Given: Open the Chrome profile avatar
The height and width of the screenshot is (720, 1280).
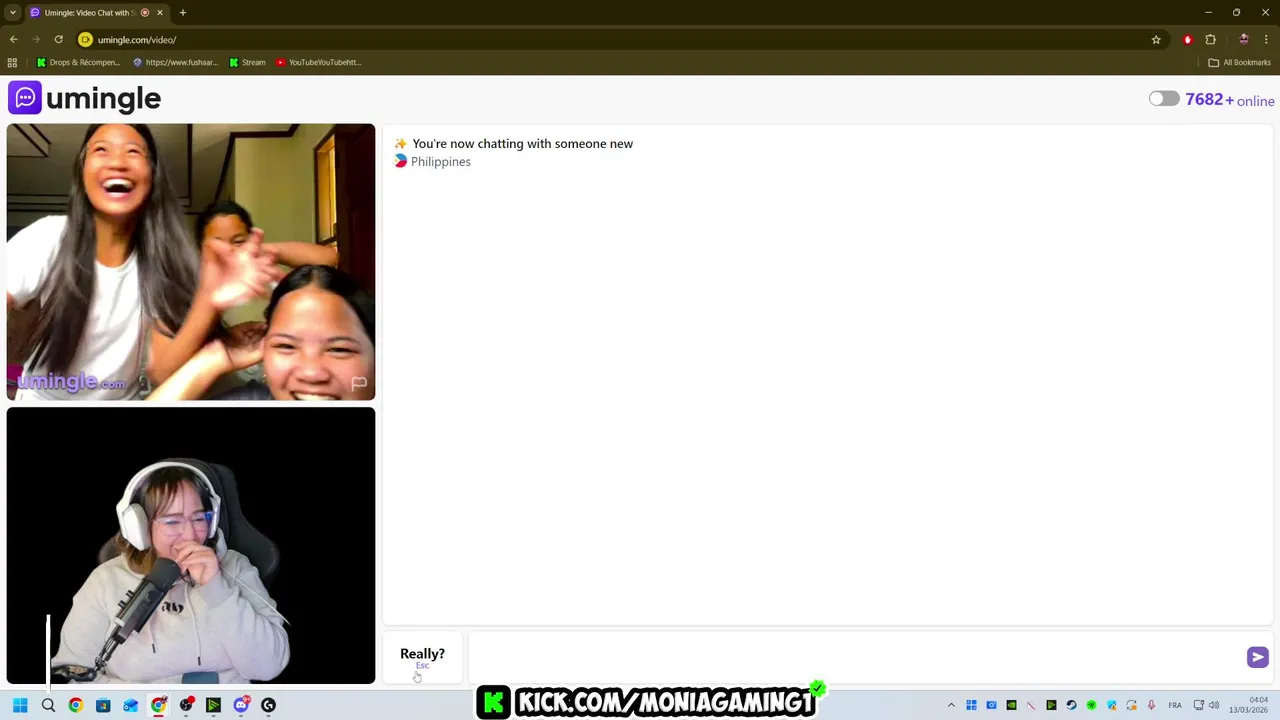Looking at the screenshot, I should coord(1243,40).
